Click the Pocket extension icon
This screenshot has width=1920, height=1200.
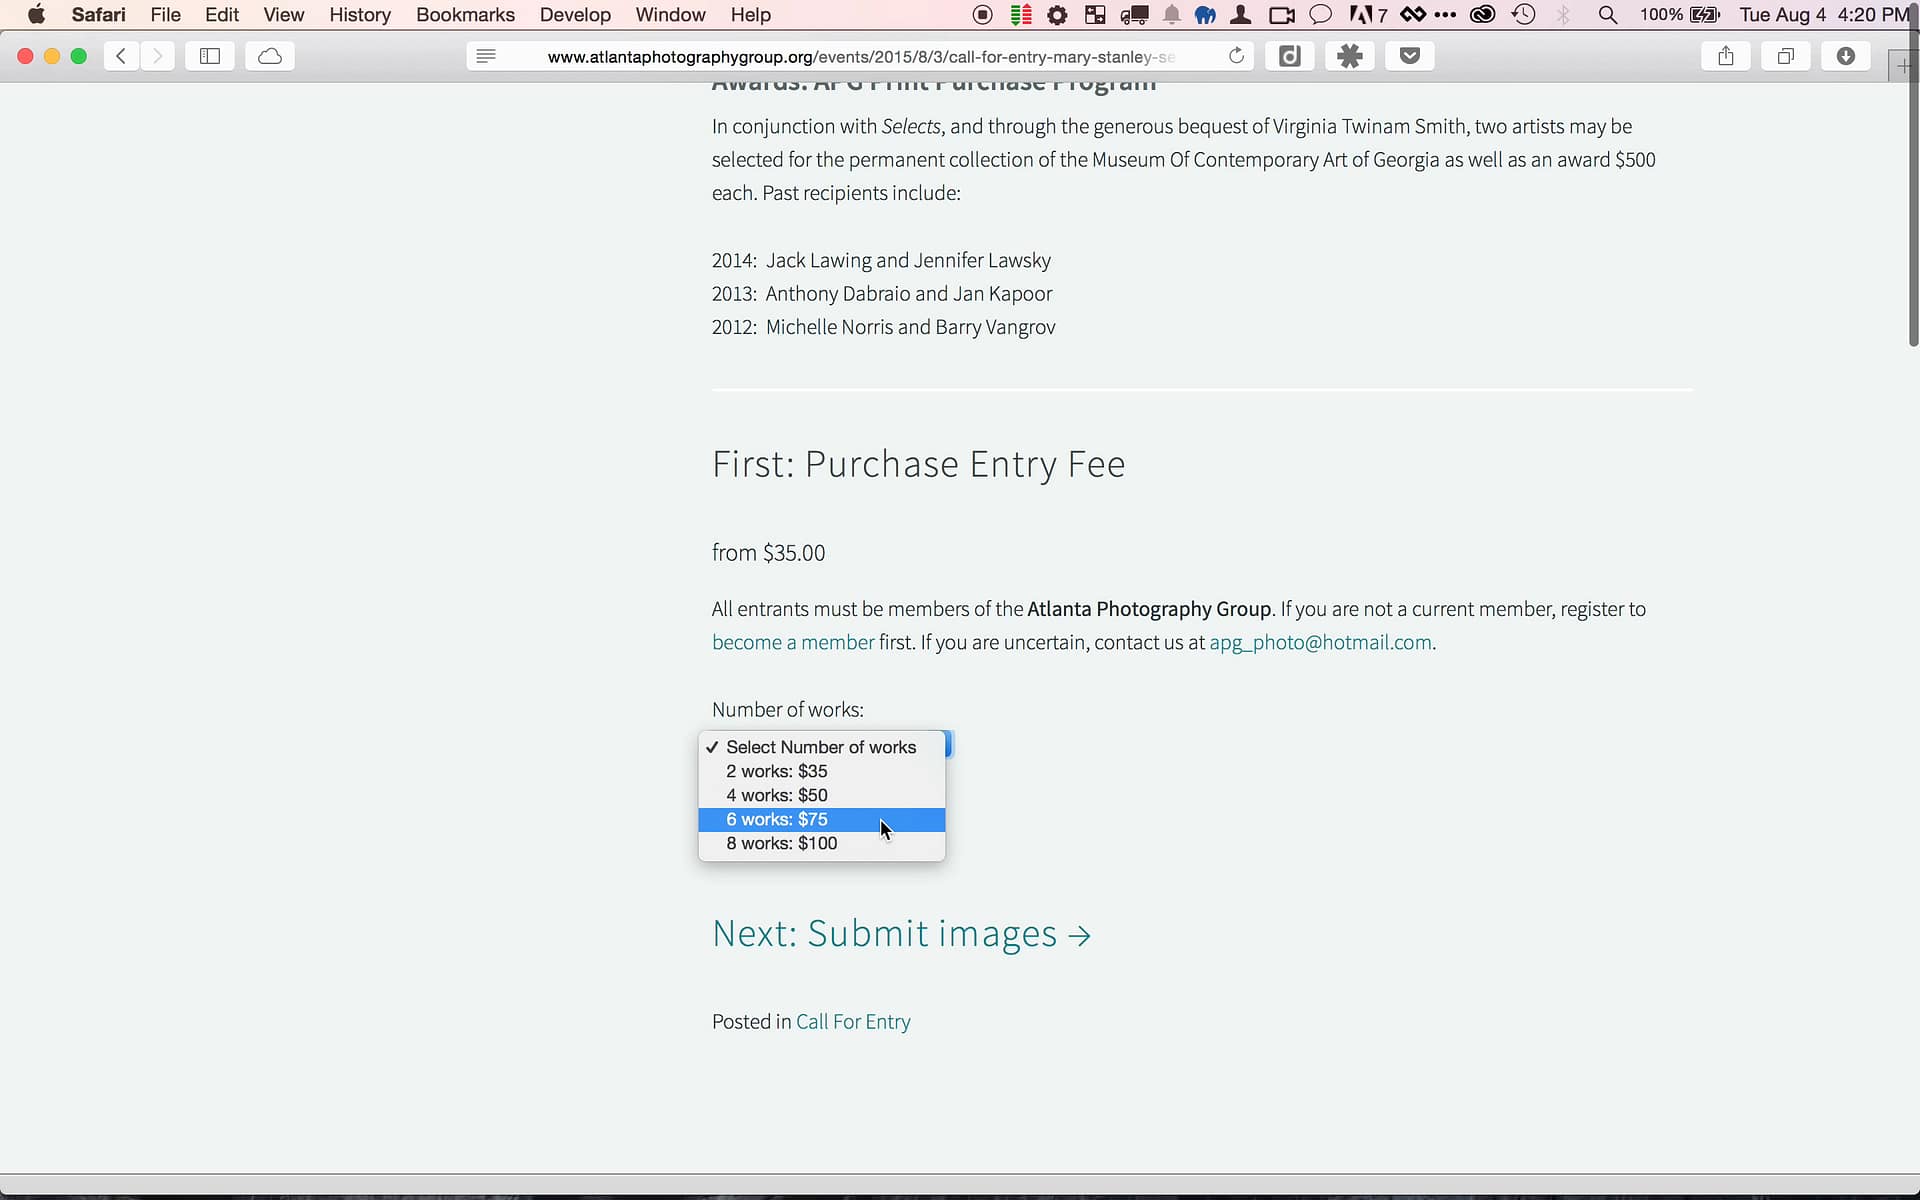click(x=1409, y=56)
